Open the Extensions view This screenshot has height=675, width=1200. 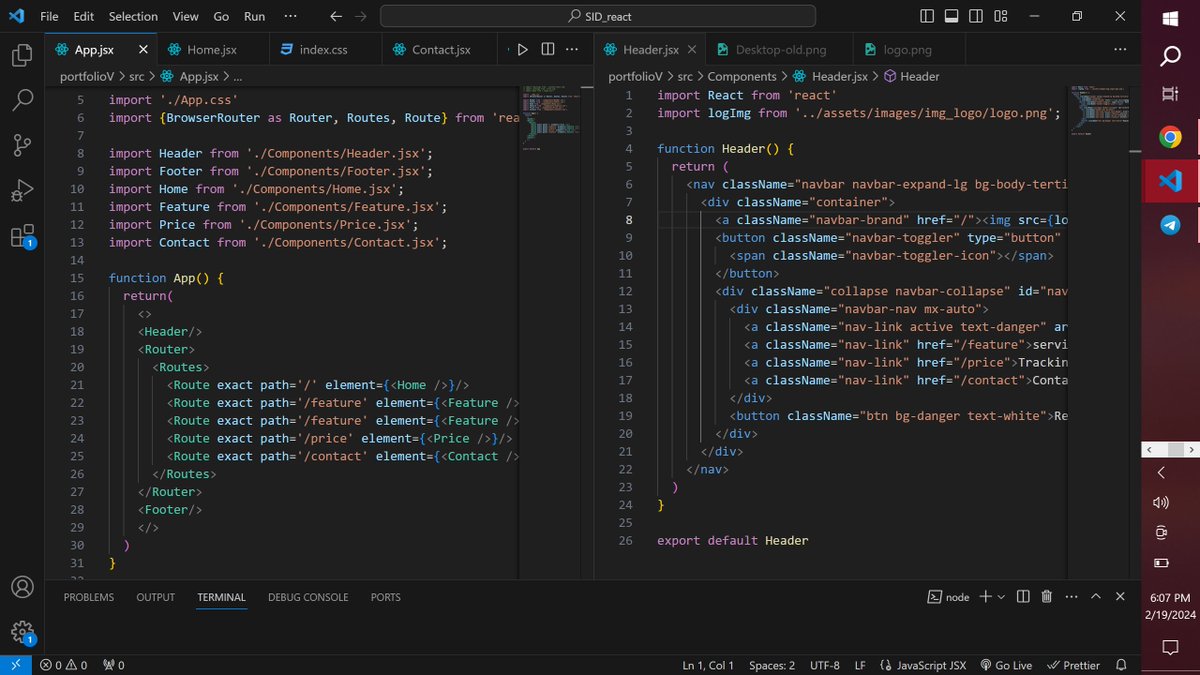click(22, 236)
